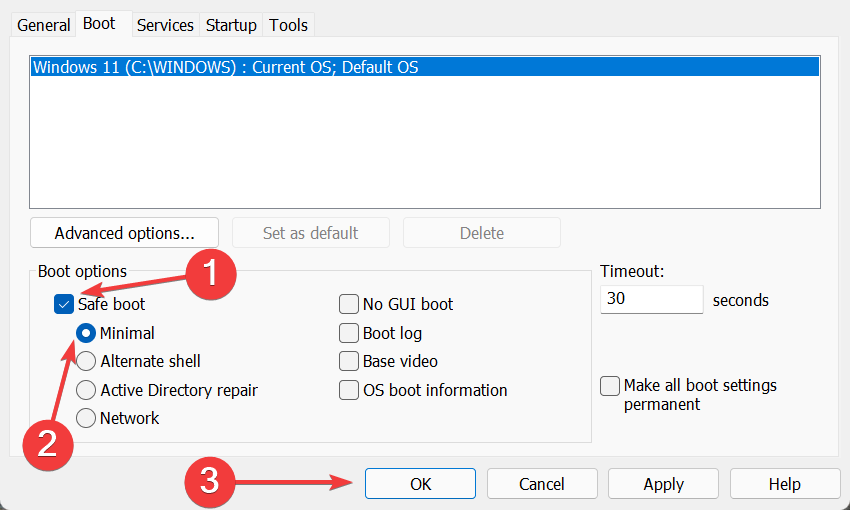Enable the Base video checkbox

click(349, 361)
